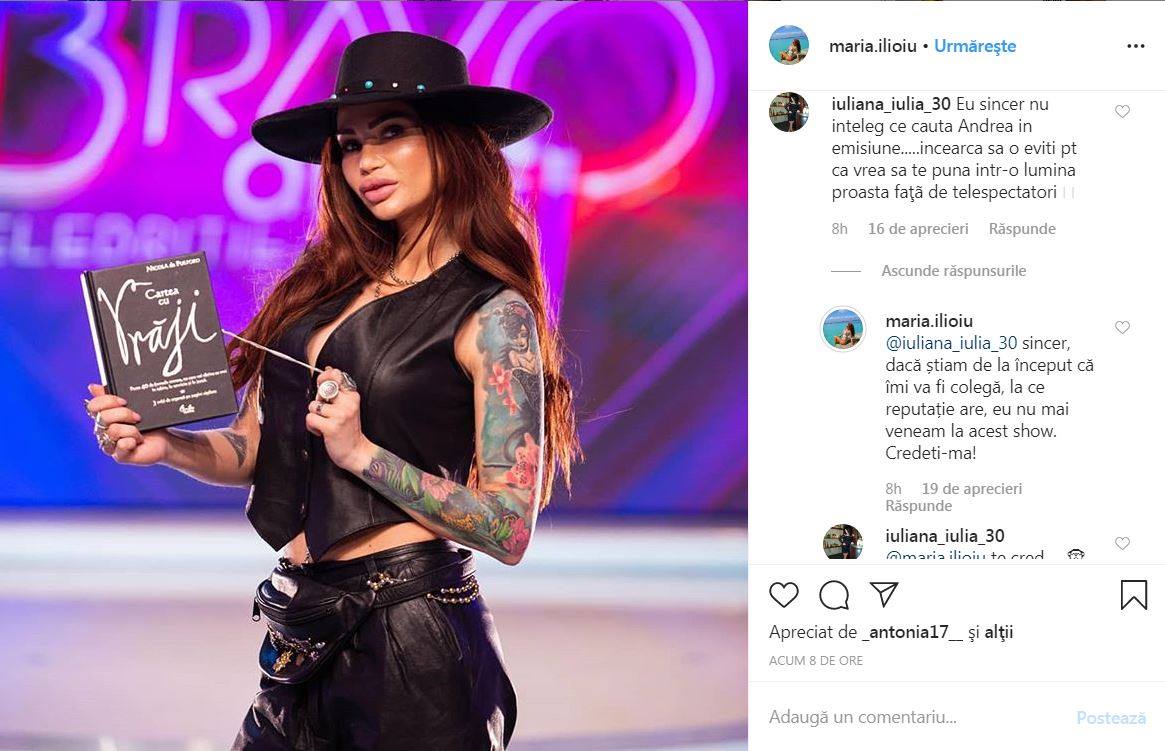This screenshot has width=1165, height=751.
Task: Like iuliana_iulia_30's second reply
Action: click(1122, 544)
